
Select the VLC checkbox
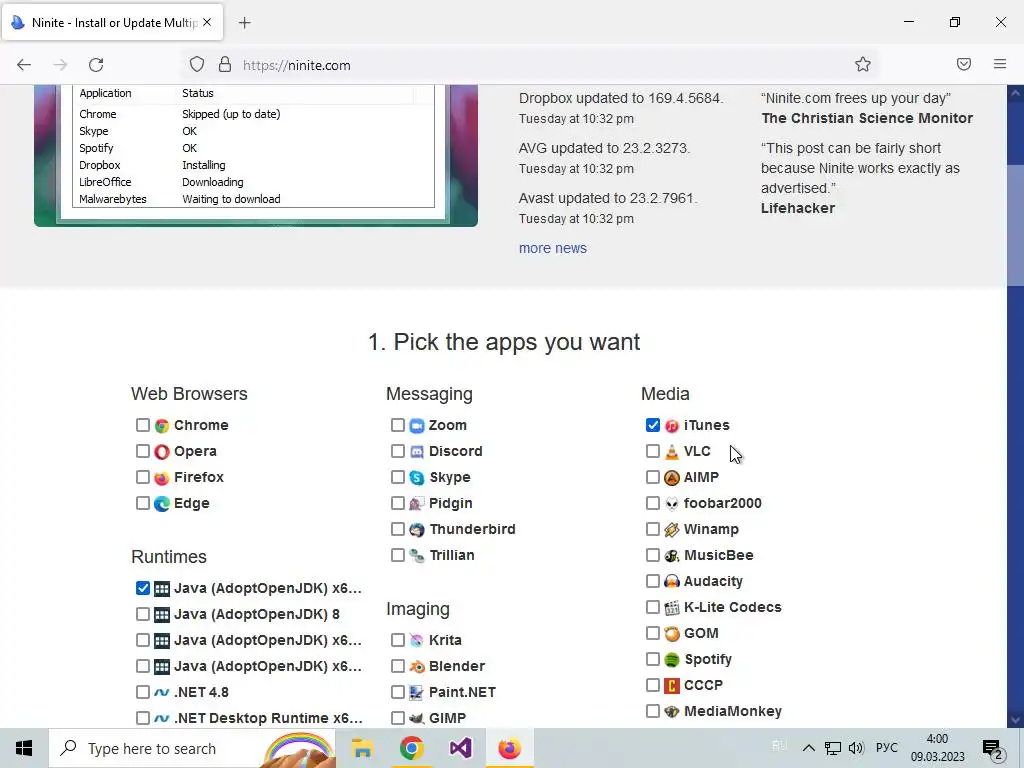652,451
